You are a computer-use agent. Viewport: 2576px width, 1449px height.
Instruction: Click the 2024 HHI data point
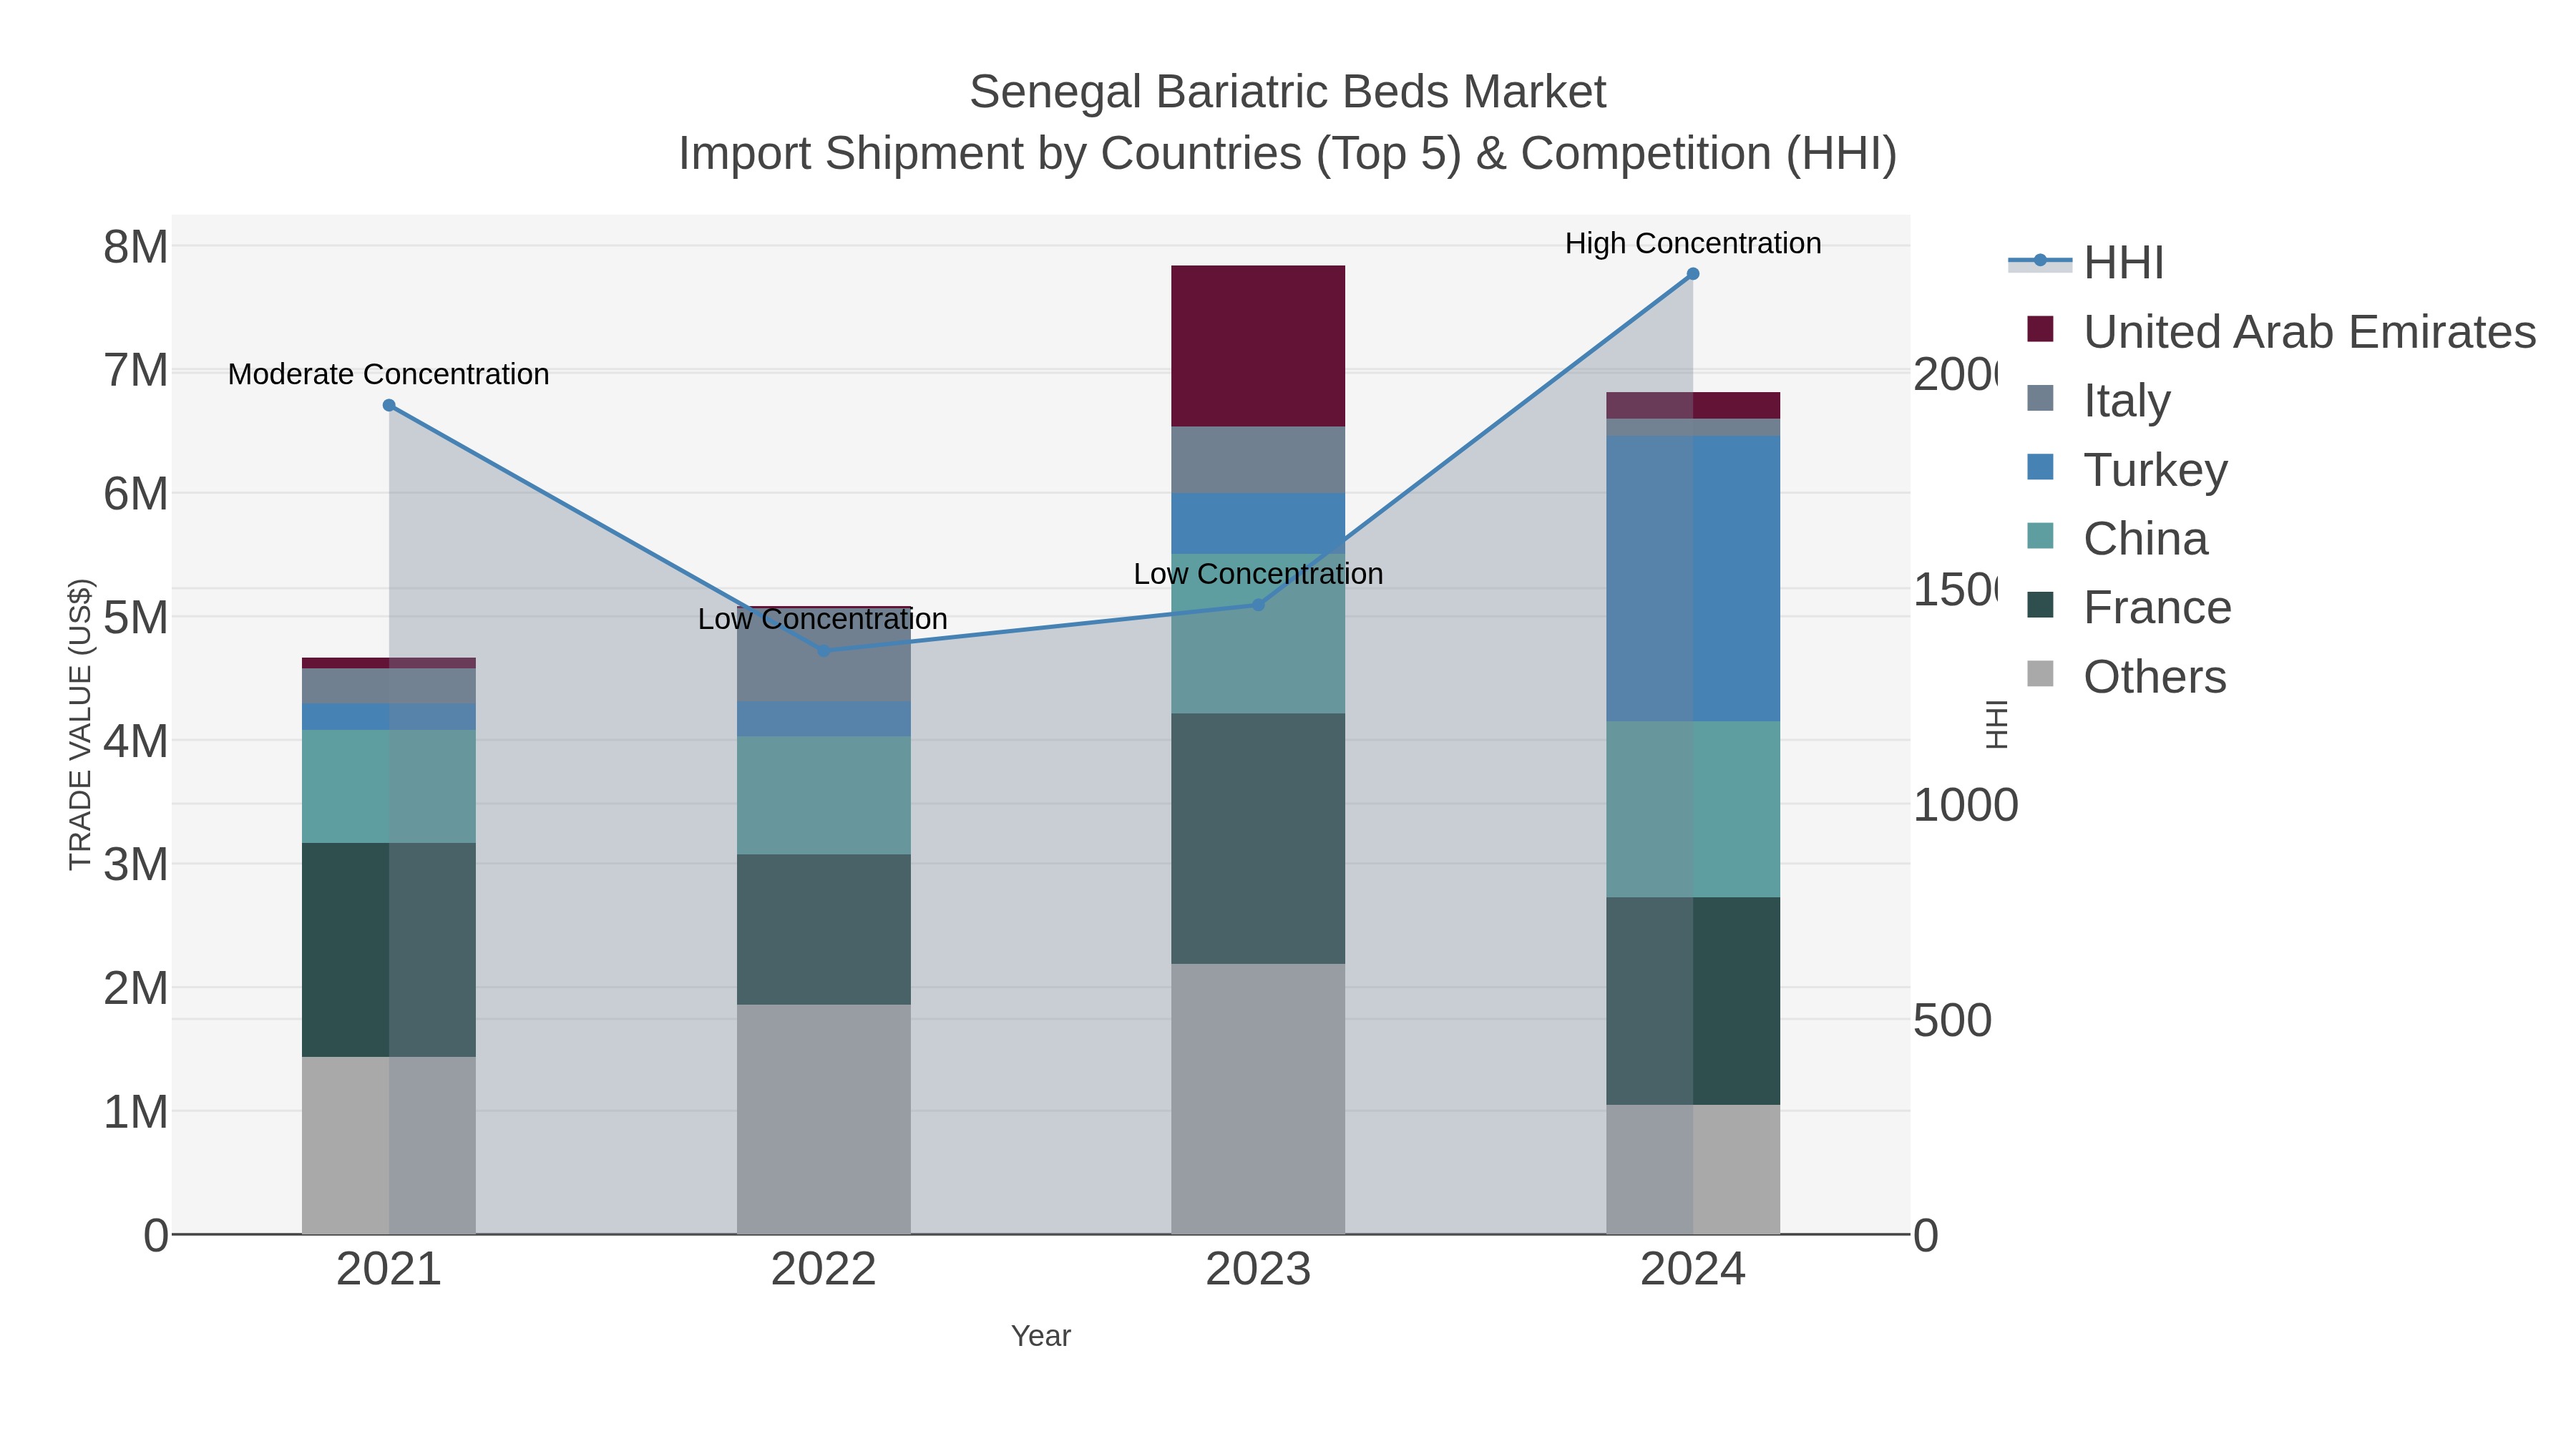1693,274
